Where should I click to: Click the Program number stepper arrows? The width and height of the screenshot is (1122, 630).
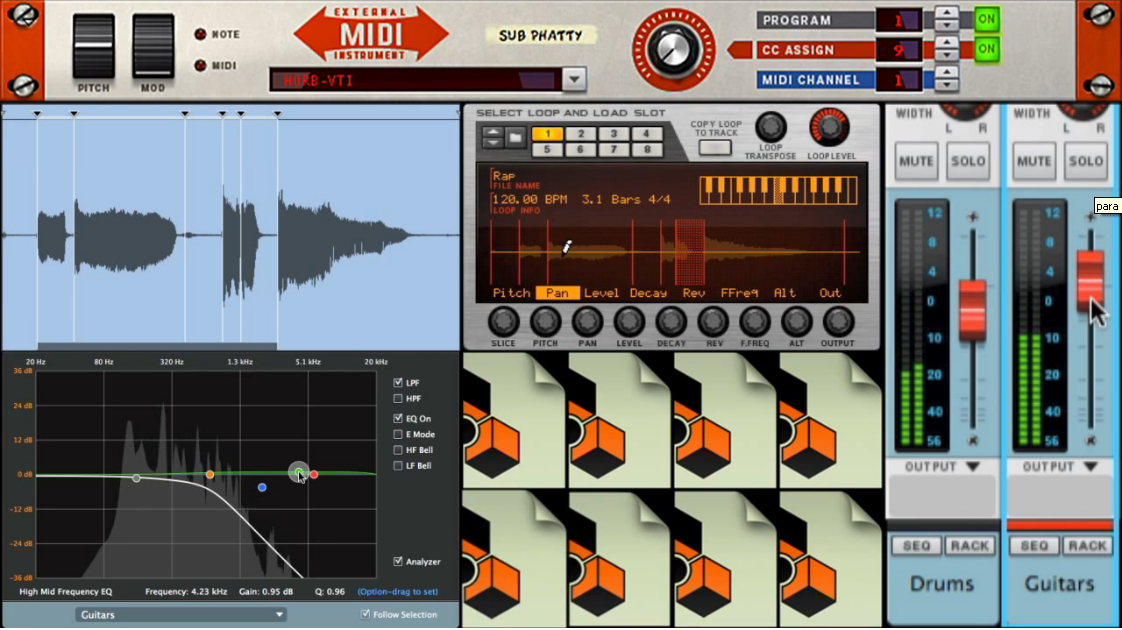point(947,19)
